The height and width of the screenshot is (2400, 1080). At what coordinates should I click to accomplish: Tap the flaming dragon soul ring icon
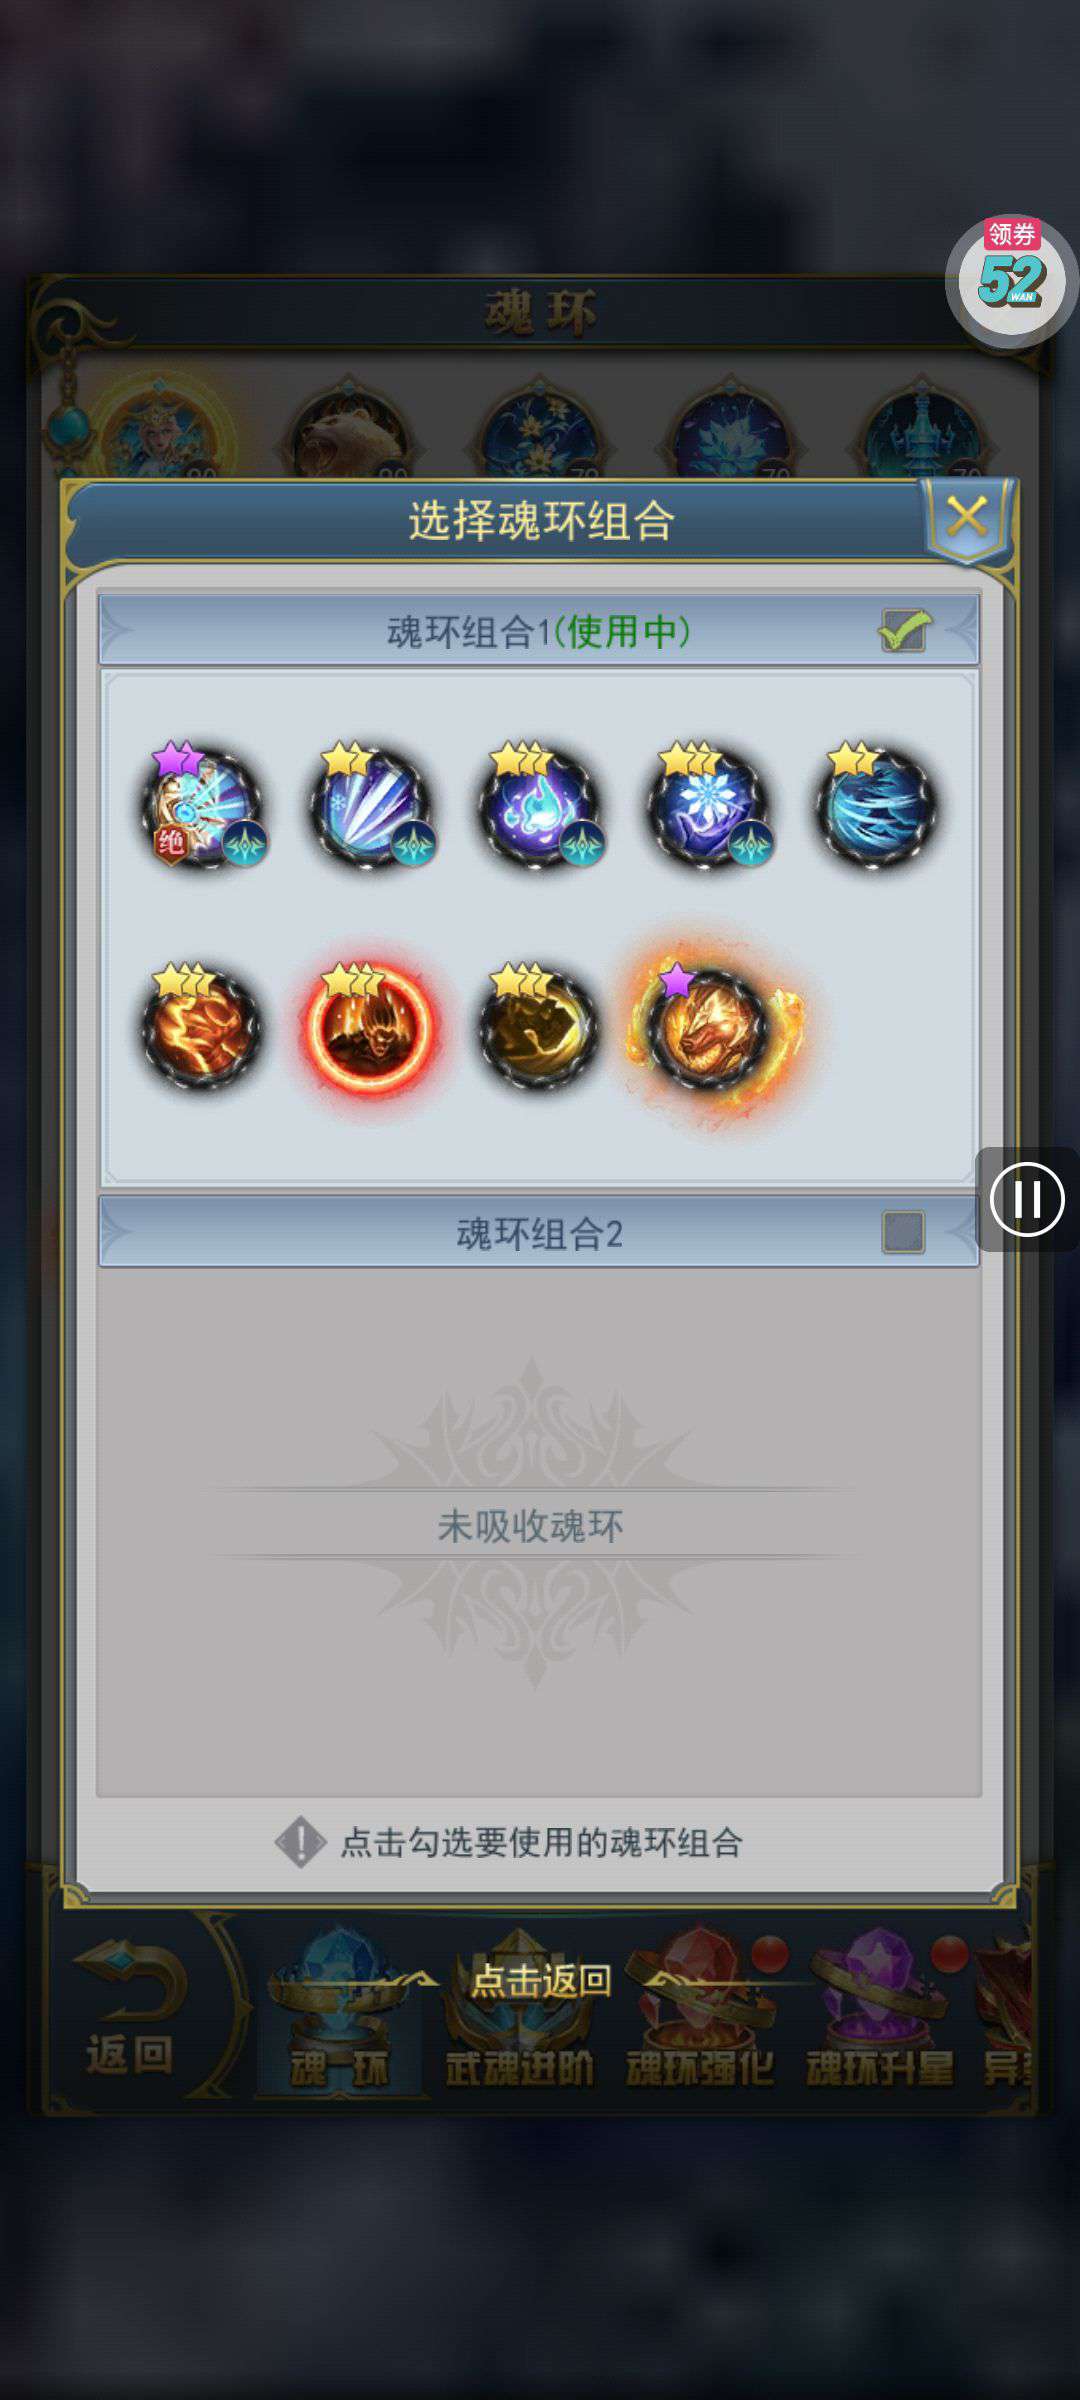click(x=710, y=1030)
